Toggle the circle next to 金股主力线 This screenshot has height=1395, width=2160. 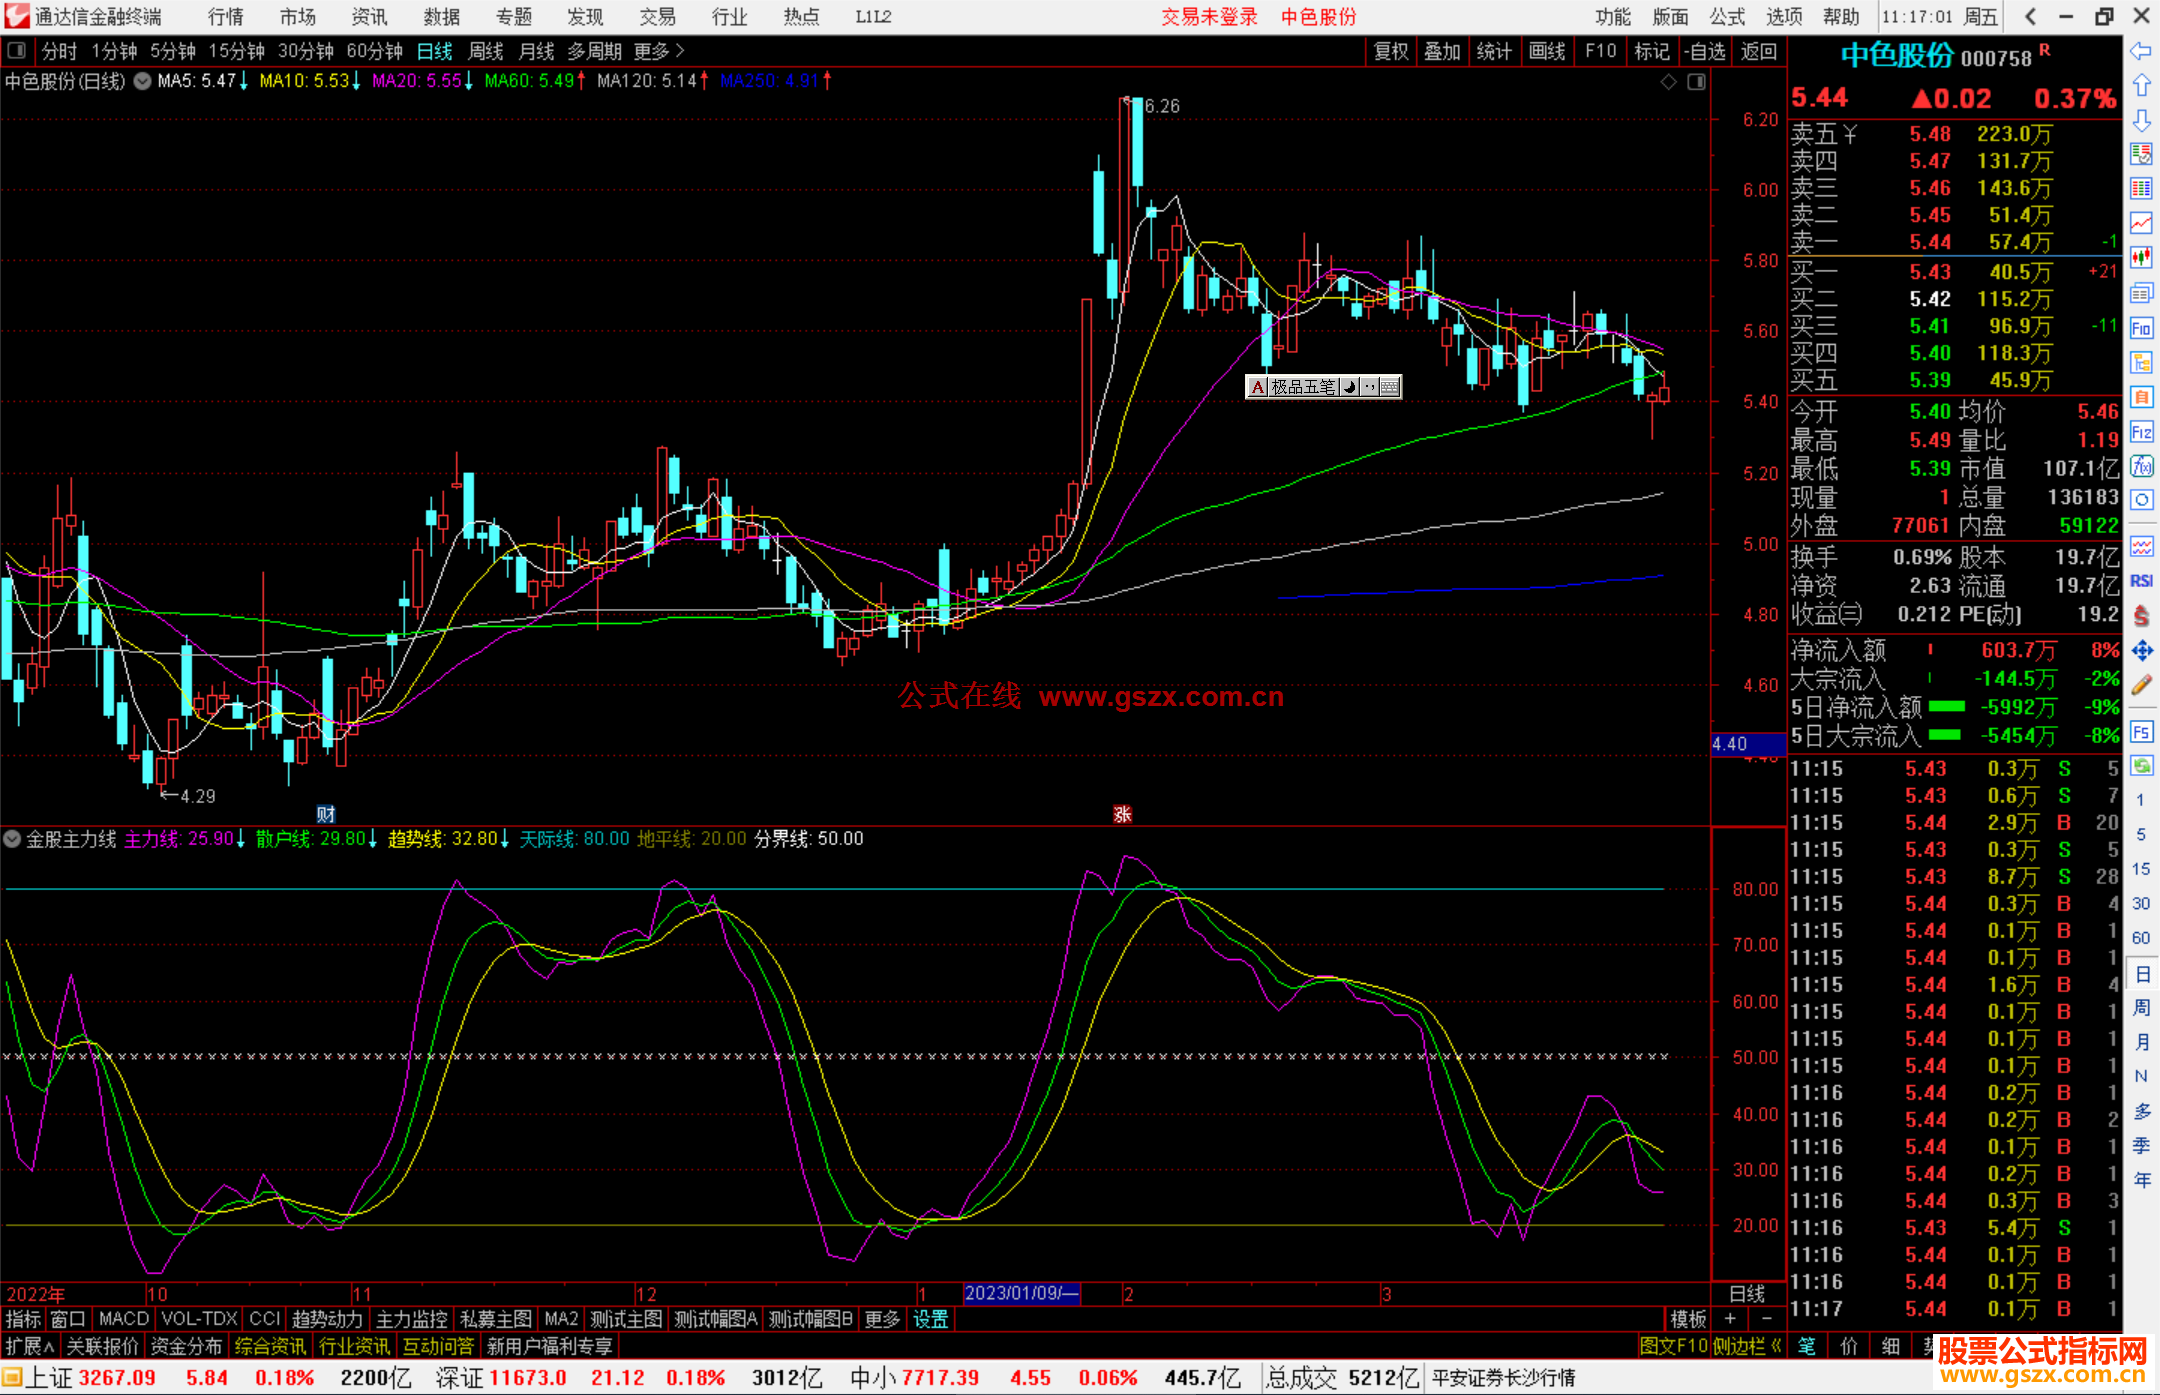[x=12, y=839]
